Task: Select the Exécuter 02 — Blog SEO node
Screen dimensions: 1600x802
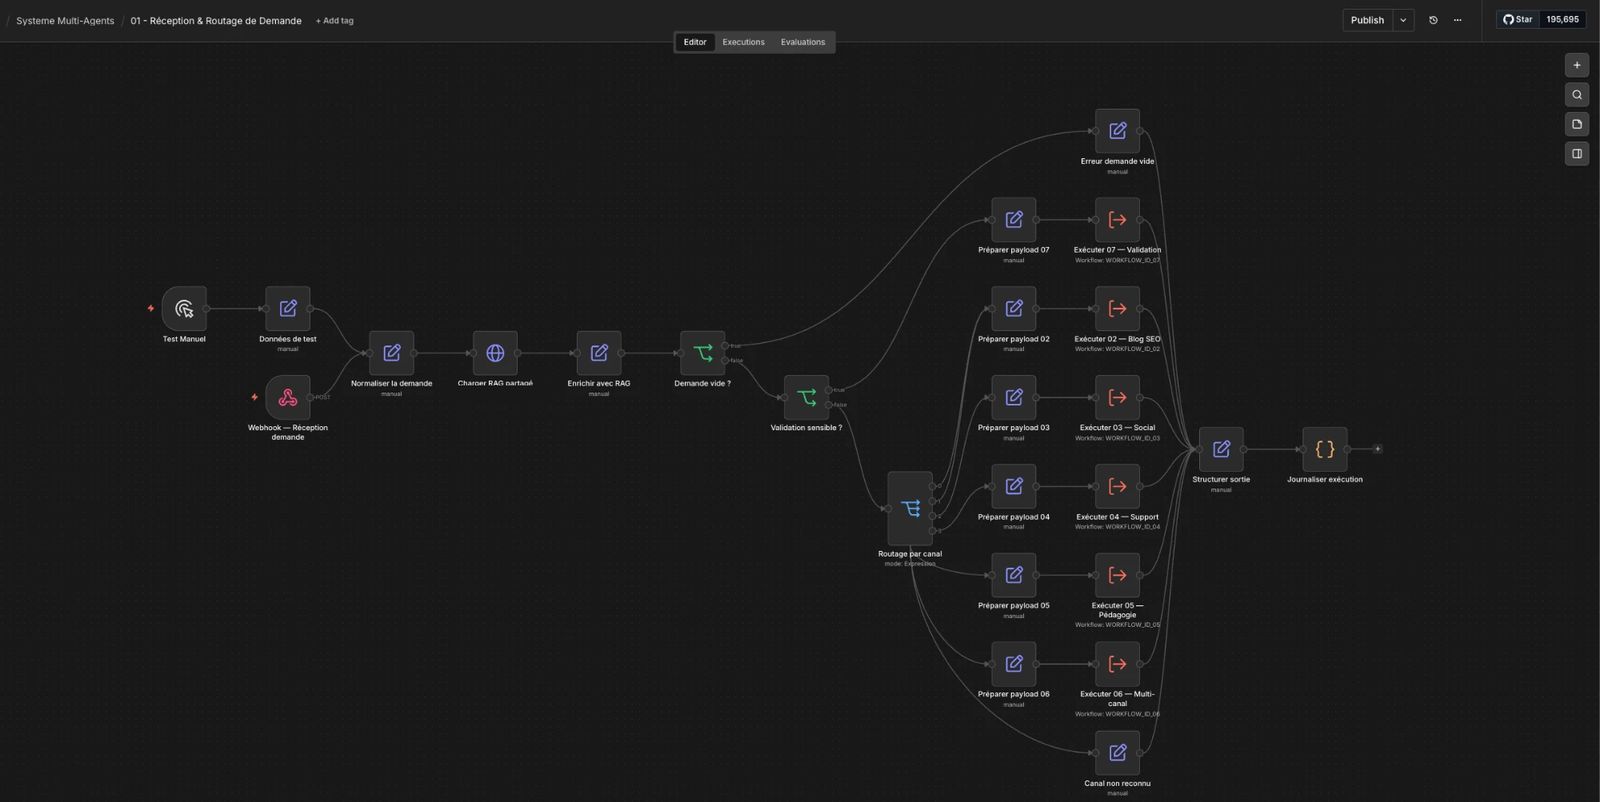Action: [1118, 309]
